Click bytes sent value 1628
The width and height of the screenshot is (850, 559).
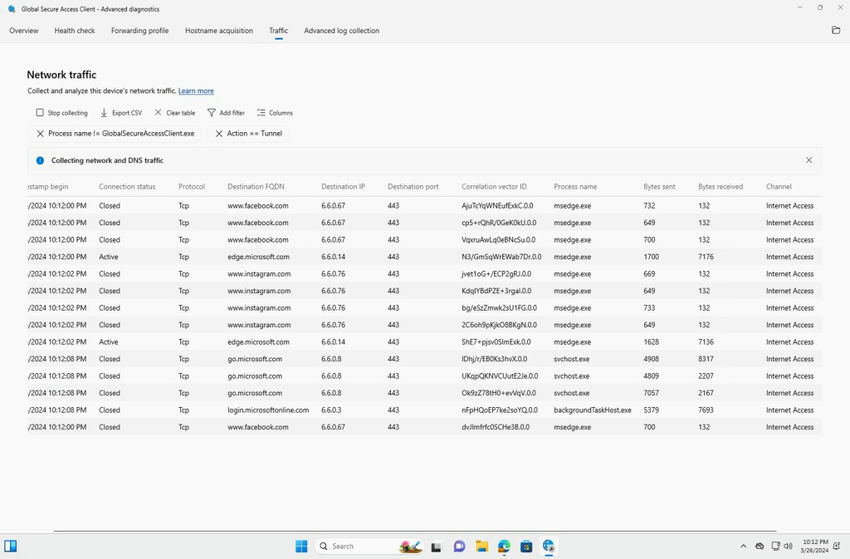tap(651, 342)
